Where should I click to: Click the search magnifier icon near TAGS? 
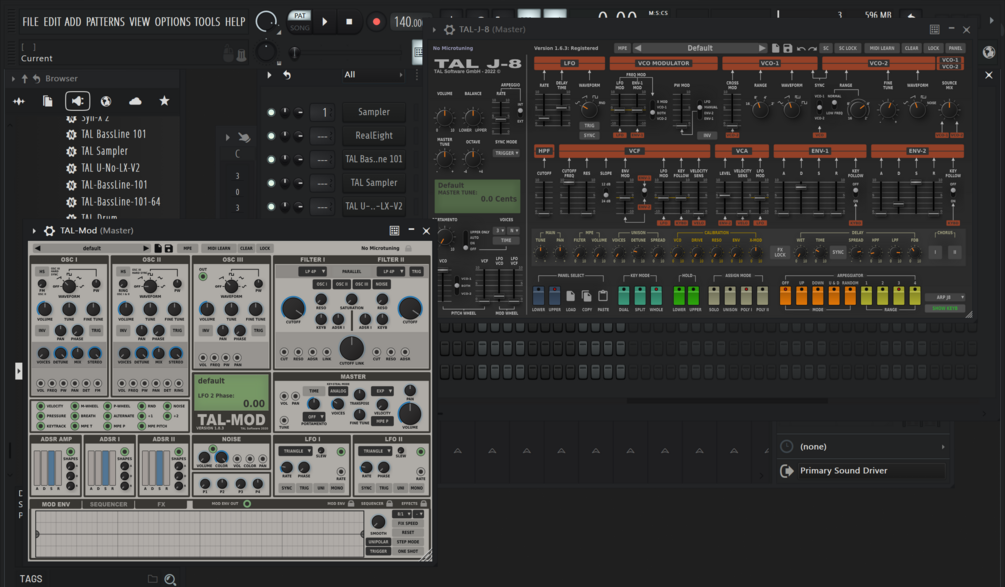(170, 579)
